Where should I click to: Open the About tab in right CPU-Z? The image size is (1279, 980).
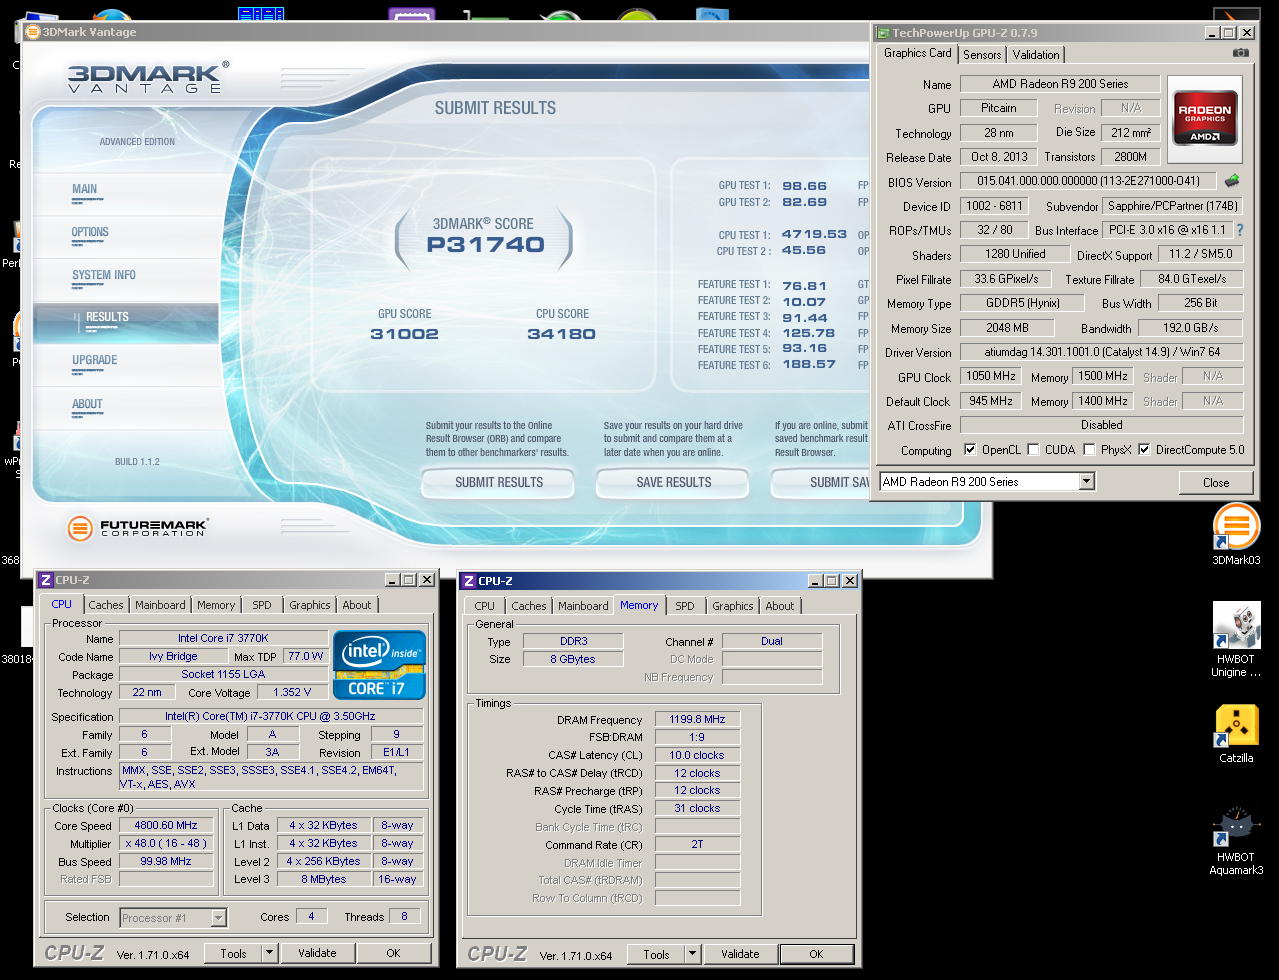(780, 606)
